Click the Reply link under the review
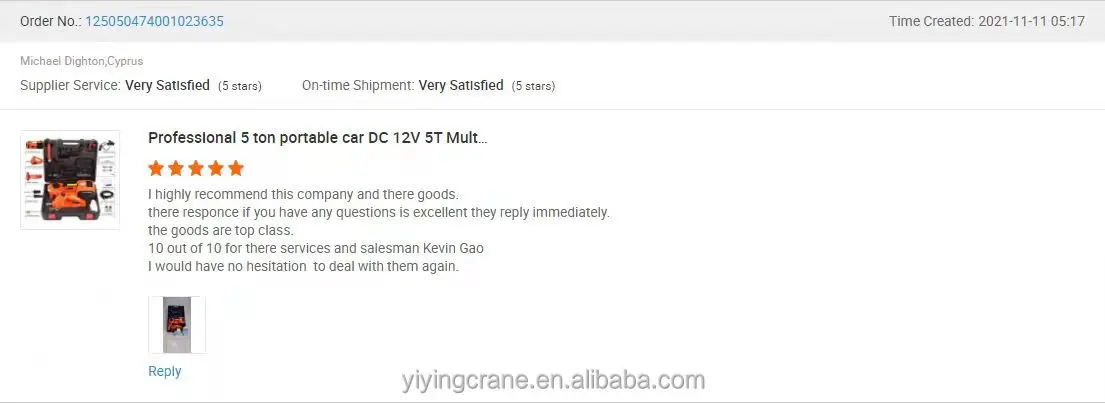 point(165,371)
